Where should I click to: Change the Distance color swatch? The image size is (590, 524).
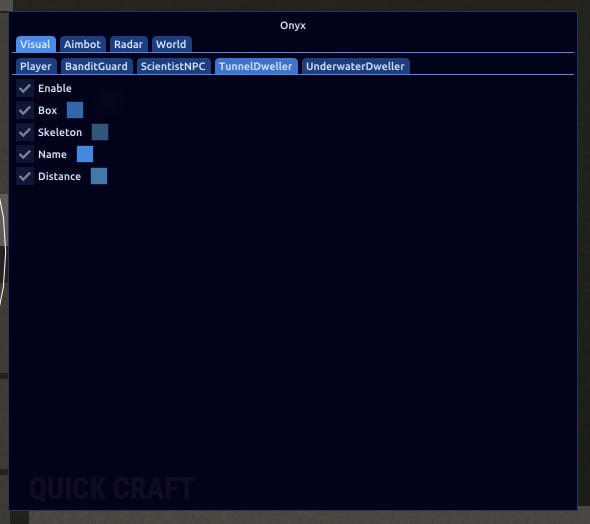pos(99,176)
